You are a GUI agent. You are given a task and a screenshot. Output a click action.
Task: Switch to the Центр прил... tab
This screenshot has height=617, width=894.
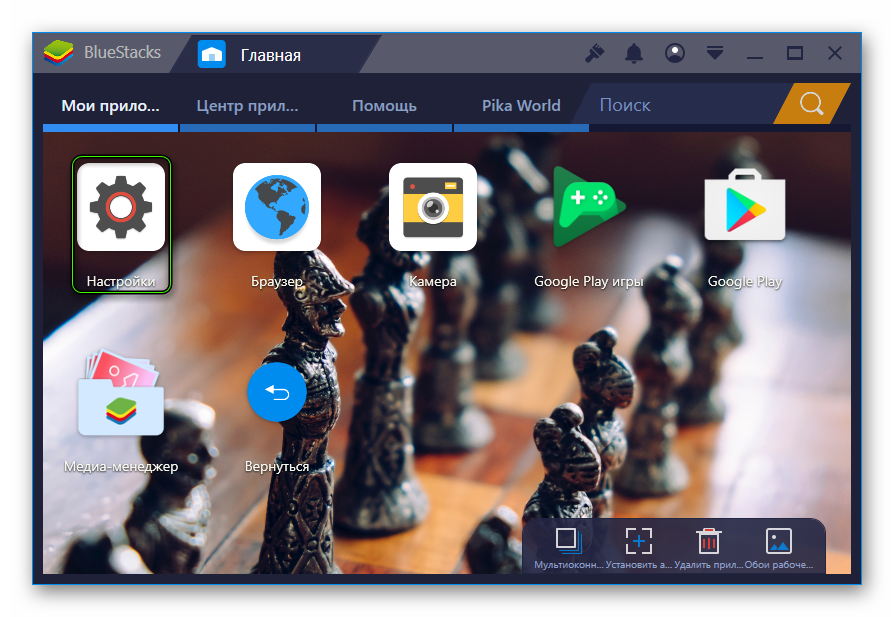(x=247, y=106)
